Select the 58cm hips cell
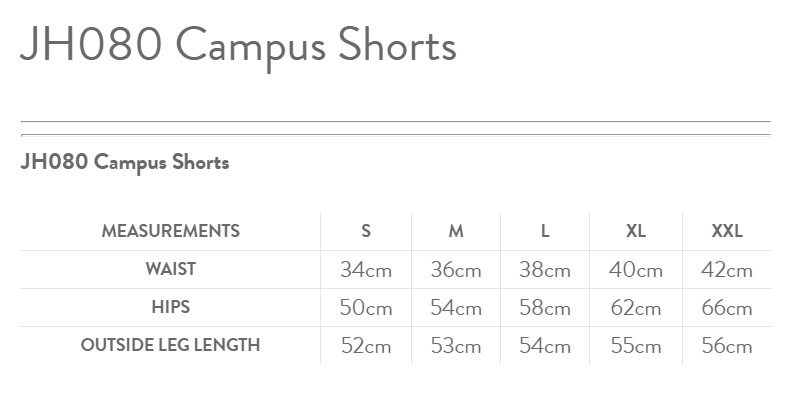This screenshot has width=785, height=413. (x=545, y=308)
